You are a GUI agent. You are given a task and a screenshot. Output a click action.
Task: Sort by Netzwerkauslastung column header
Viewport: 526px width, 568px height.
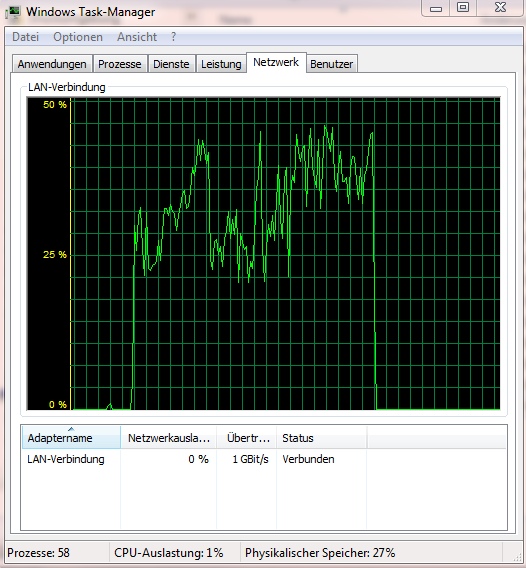coord(168,438)
